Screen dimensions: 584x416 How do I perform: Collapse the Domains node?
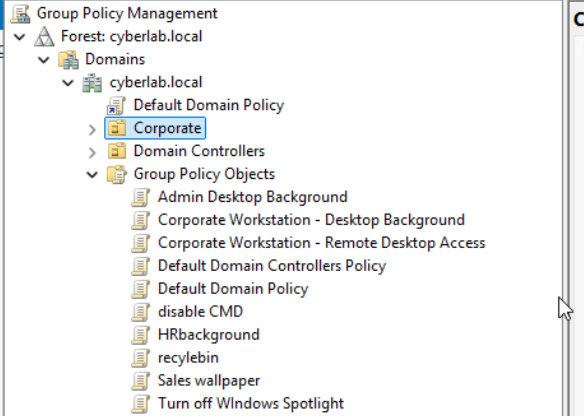(44, 60)
